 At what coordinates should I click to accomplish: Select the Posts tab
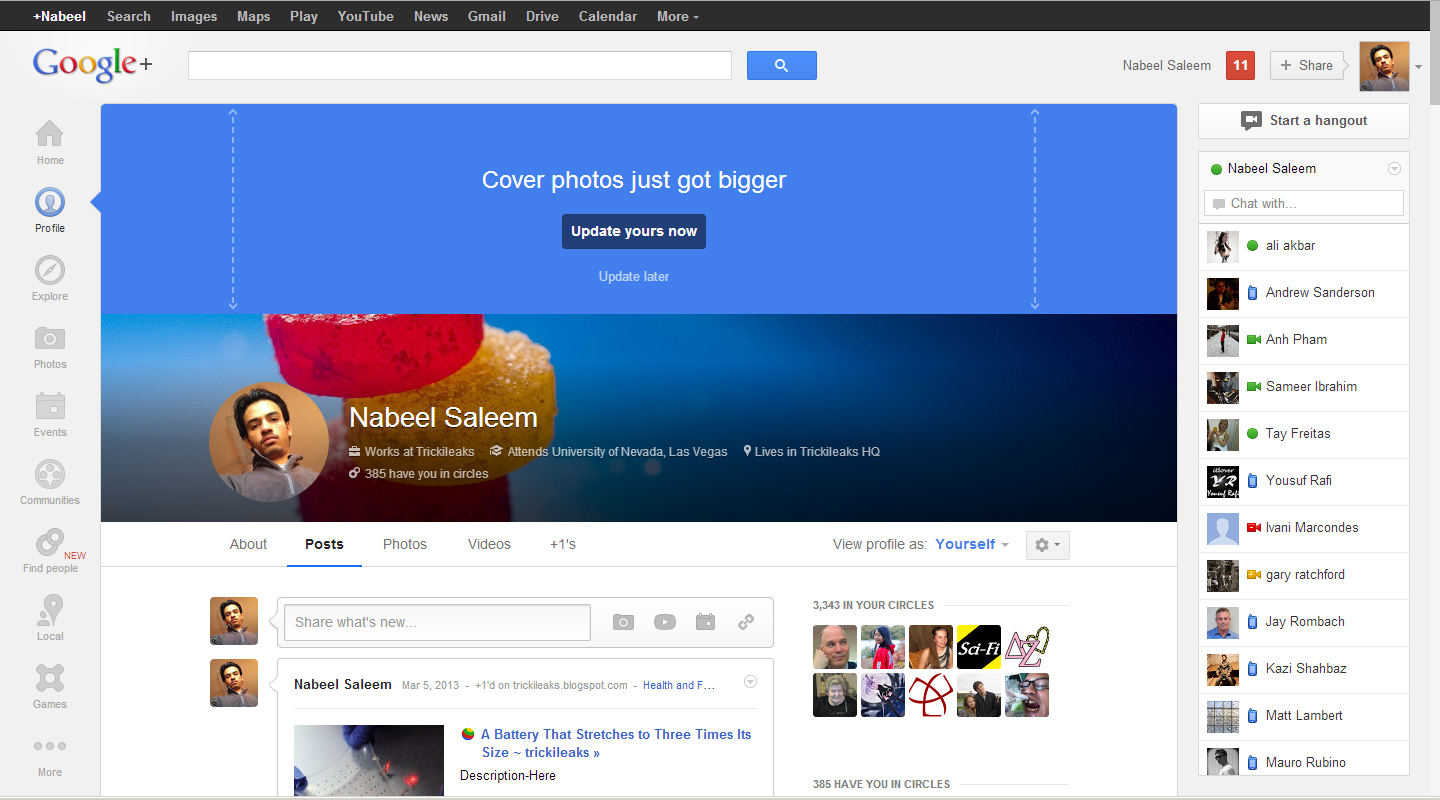[324, 545]
